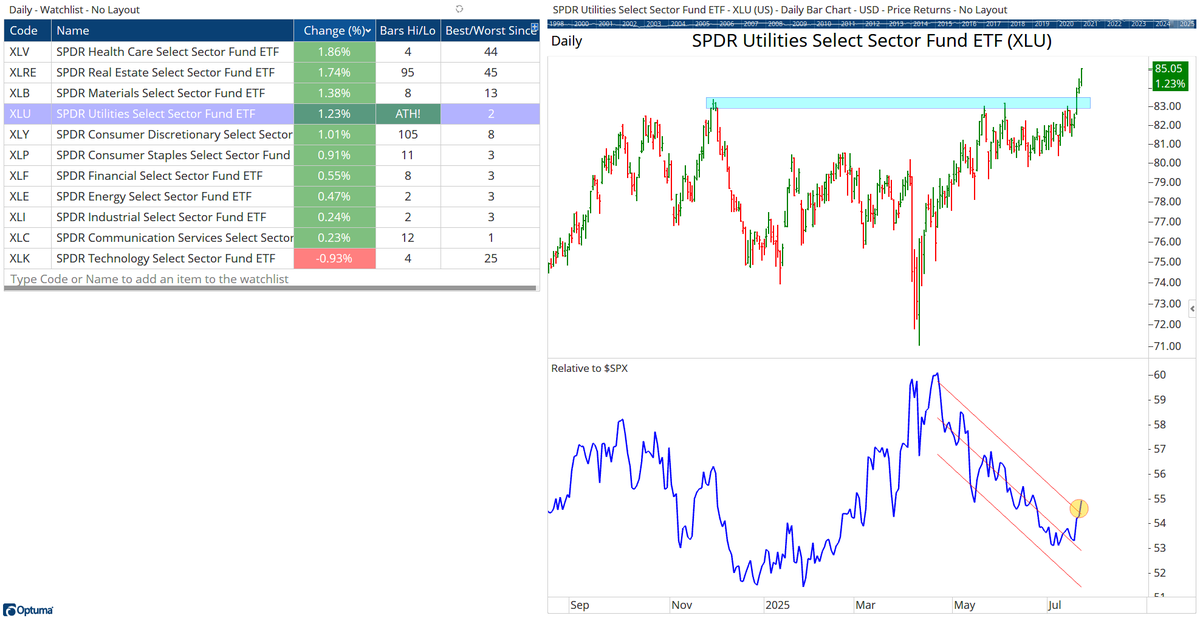The height and width of the screenshot is (618, 1200).
Task: Select the XLB Materials row
Action: [x=271, y=93]
